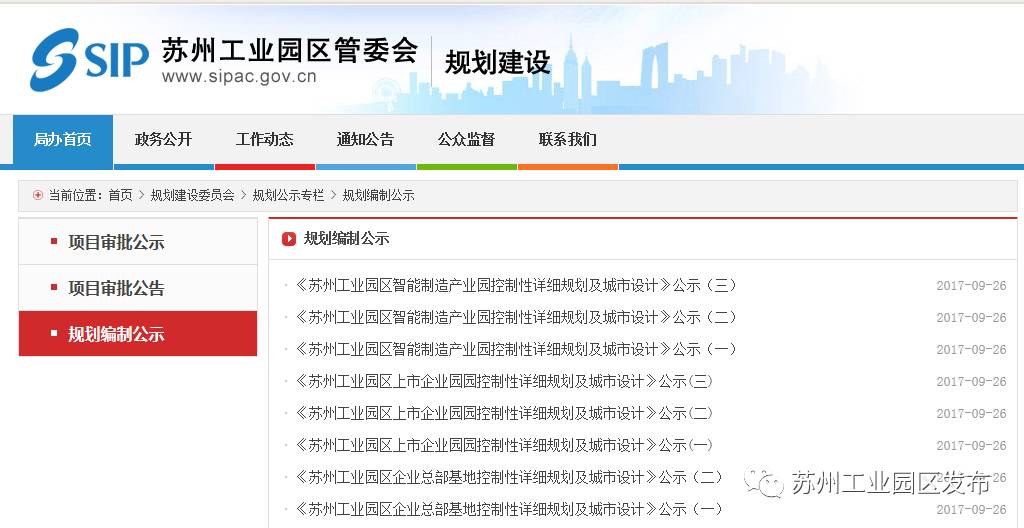Screen dimensions: 1024x528
Task: Click date 2017-09-26 of 智能制造 公示（三） row
Action: tap(971, 286)
